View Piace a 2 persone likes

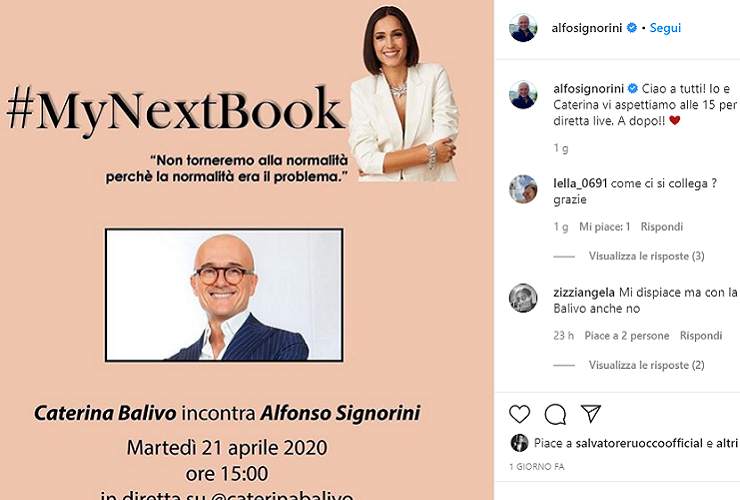tap(627, 336)
